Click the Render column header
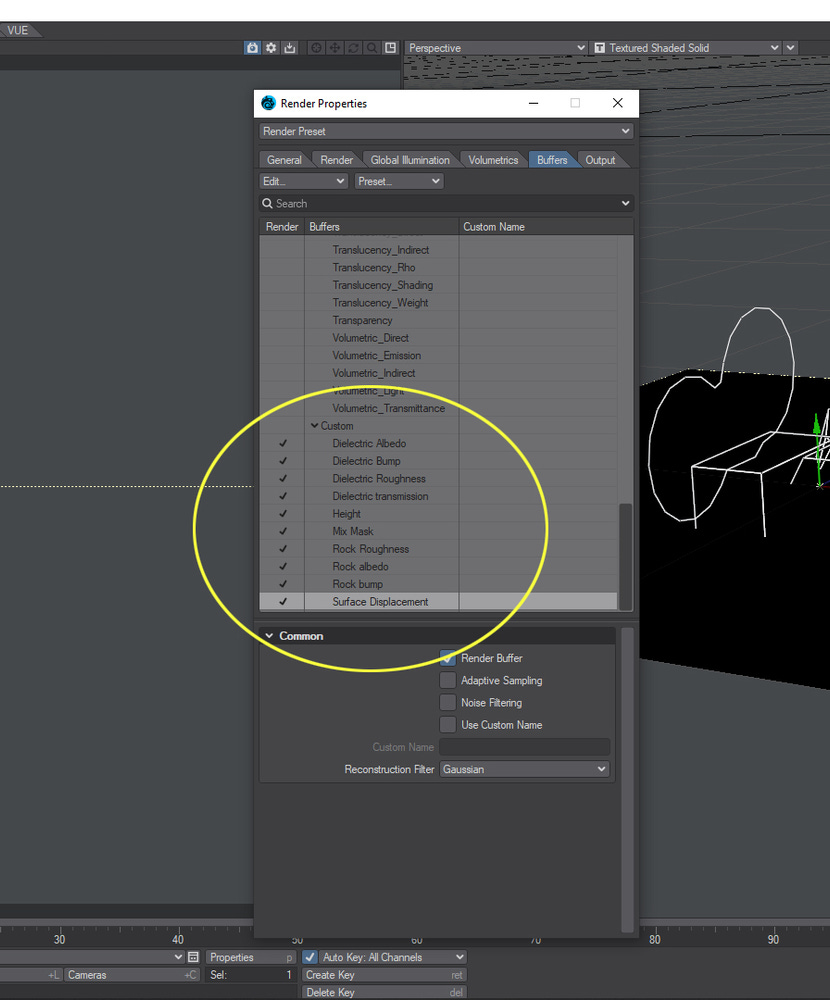 pyautogui.click(x=282, y=226)
